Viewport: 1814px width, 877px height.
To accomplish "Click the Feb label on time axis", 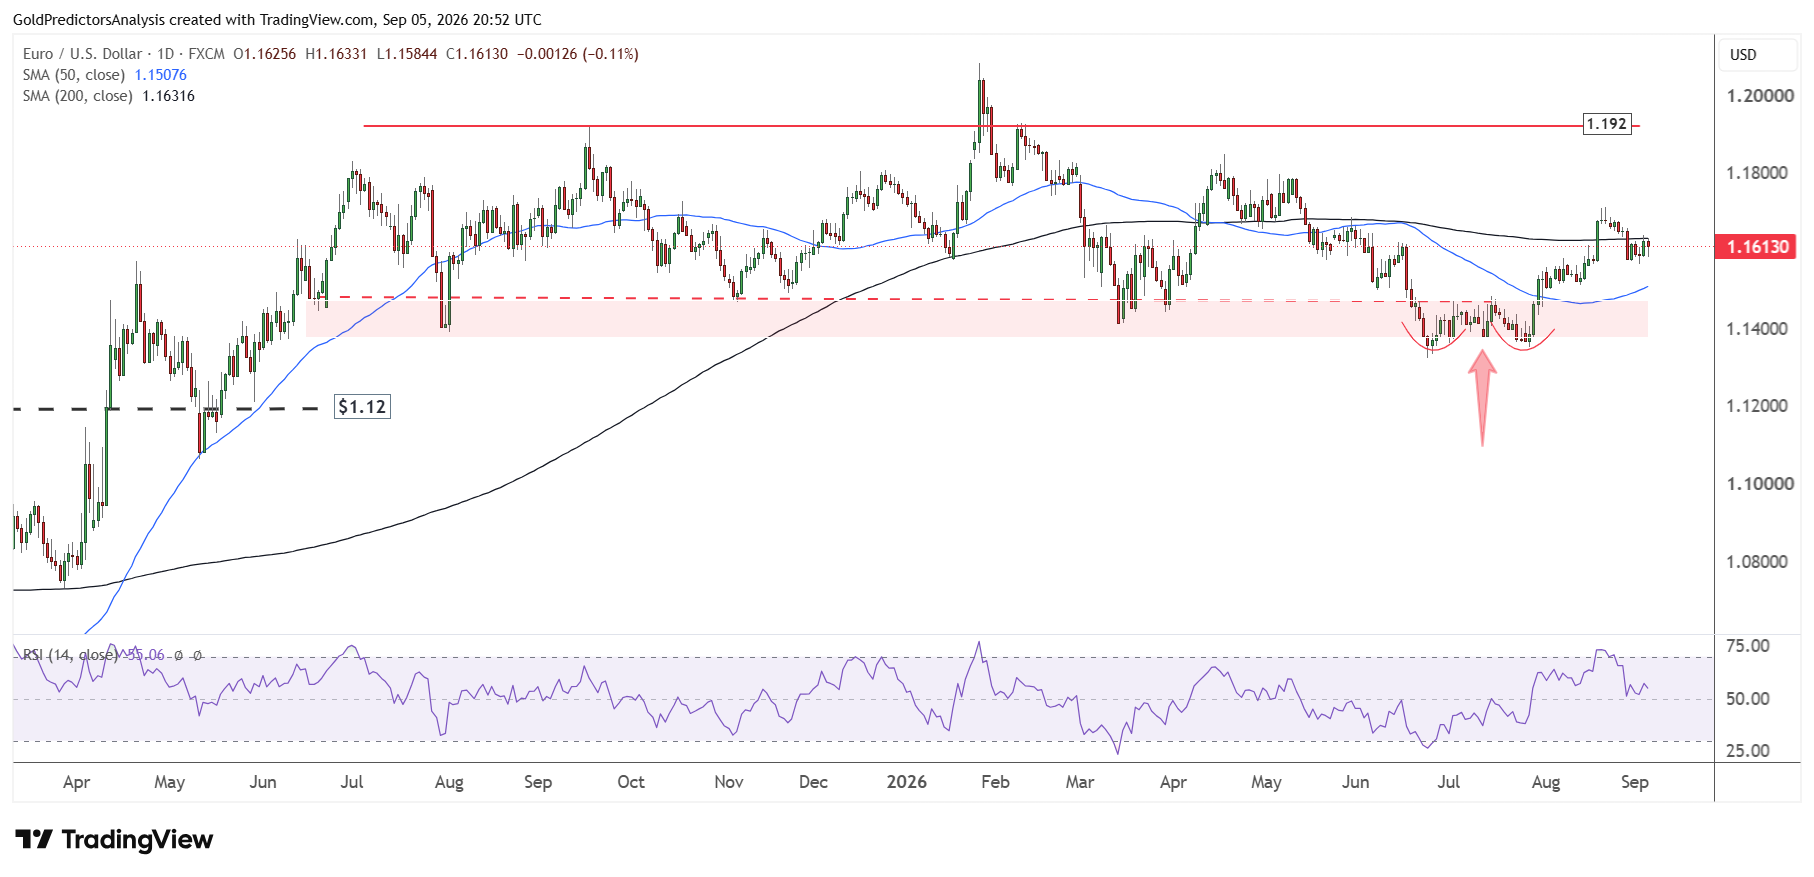I will (995, 782).
